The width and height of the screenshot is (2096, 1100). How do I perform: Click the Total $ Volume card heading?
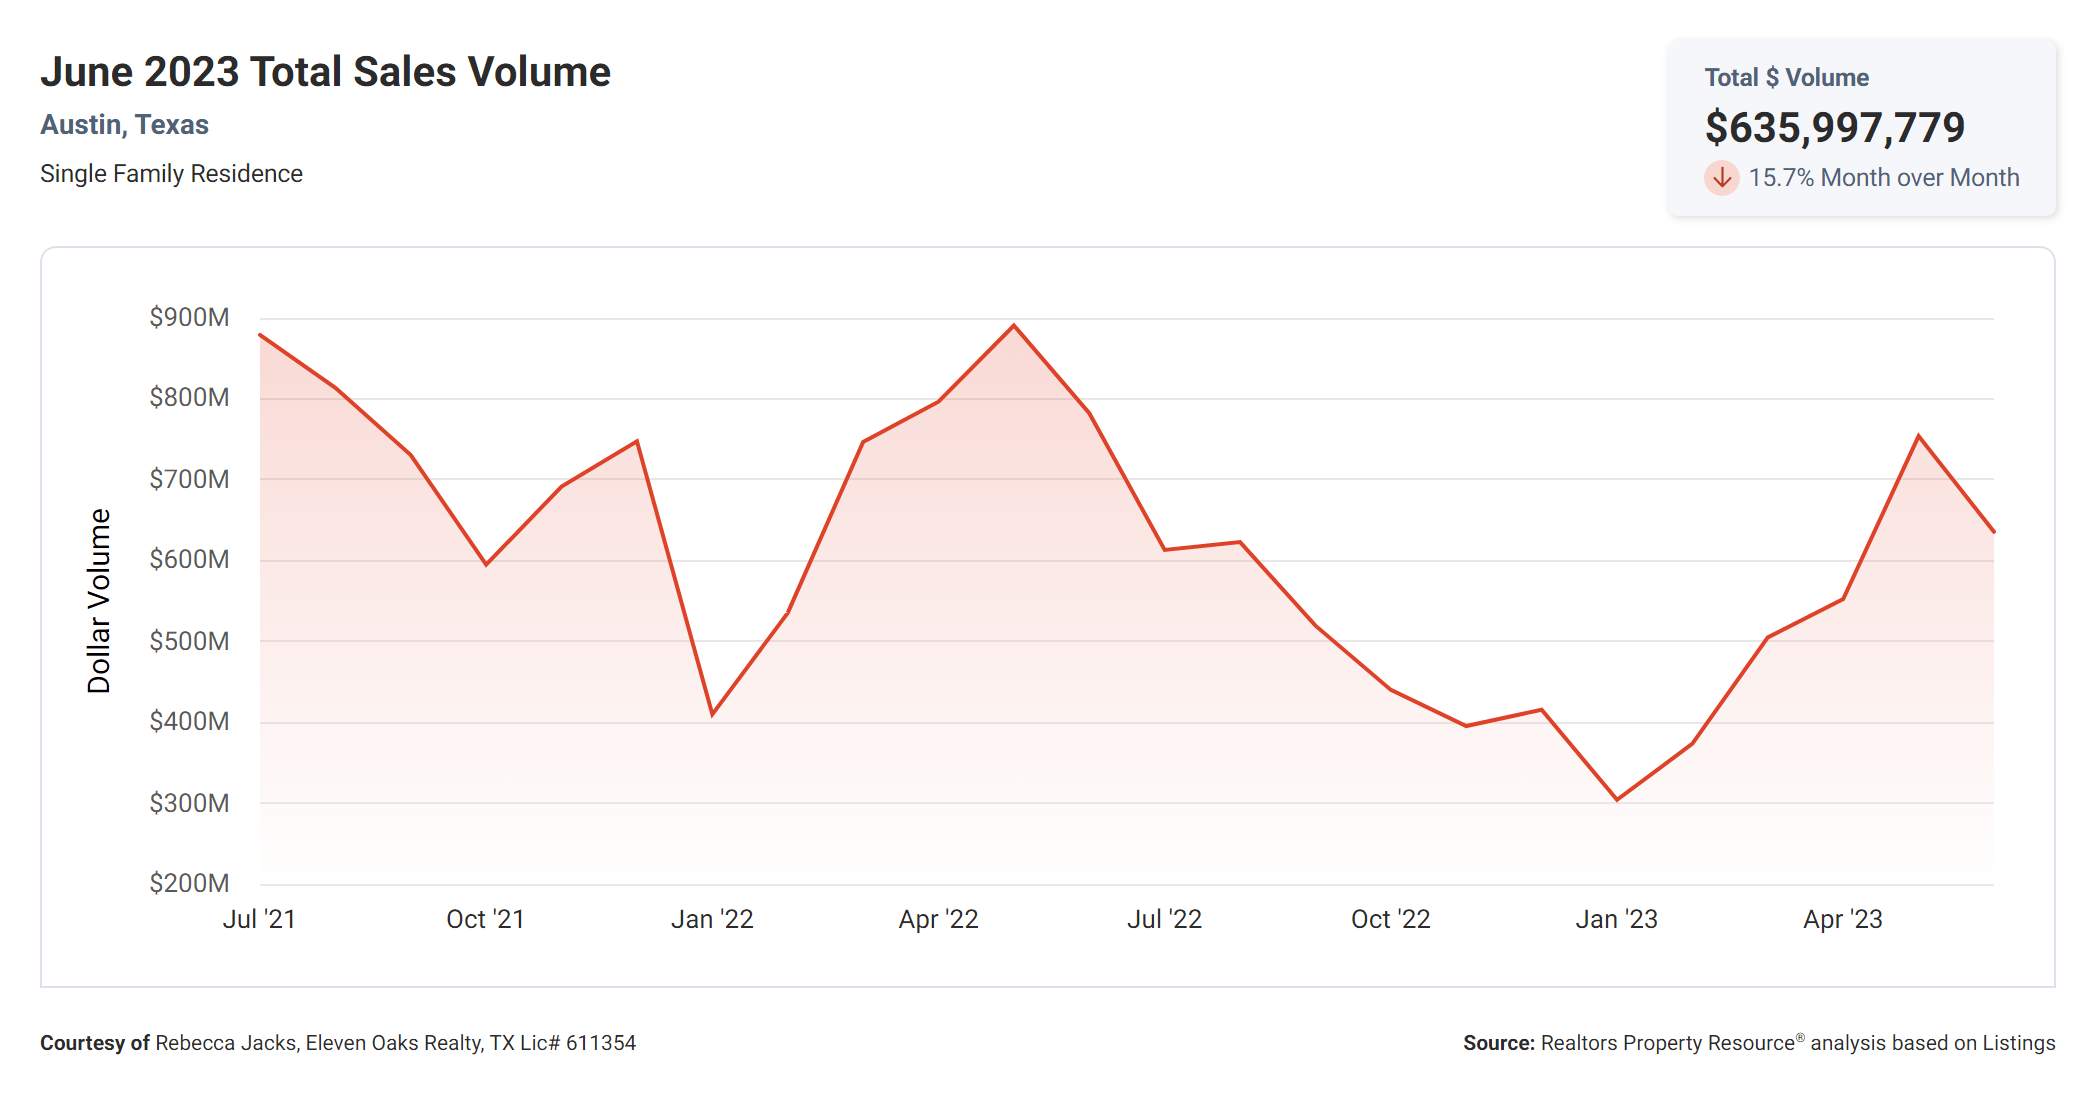pyautogui.click(x=1786, y=78)
